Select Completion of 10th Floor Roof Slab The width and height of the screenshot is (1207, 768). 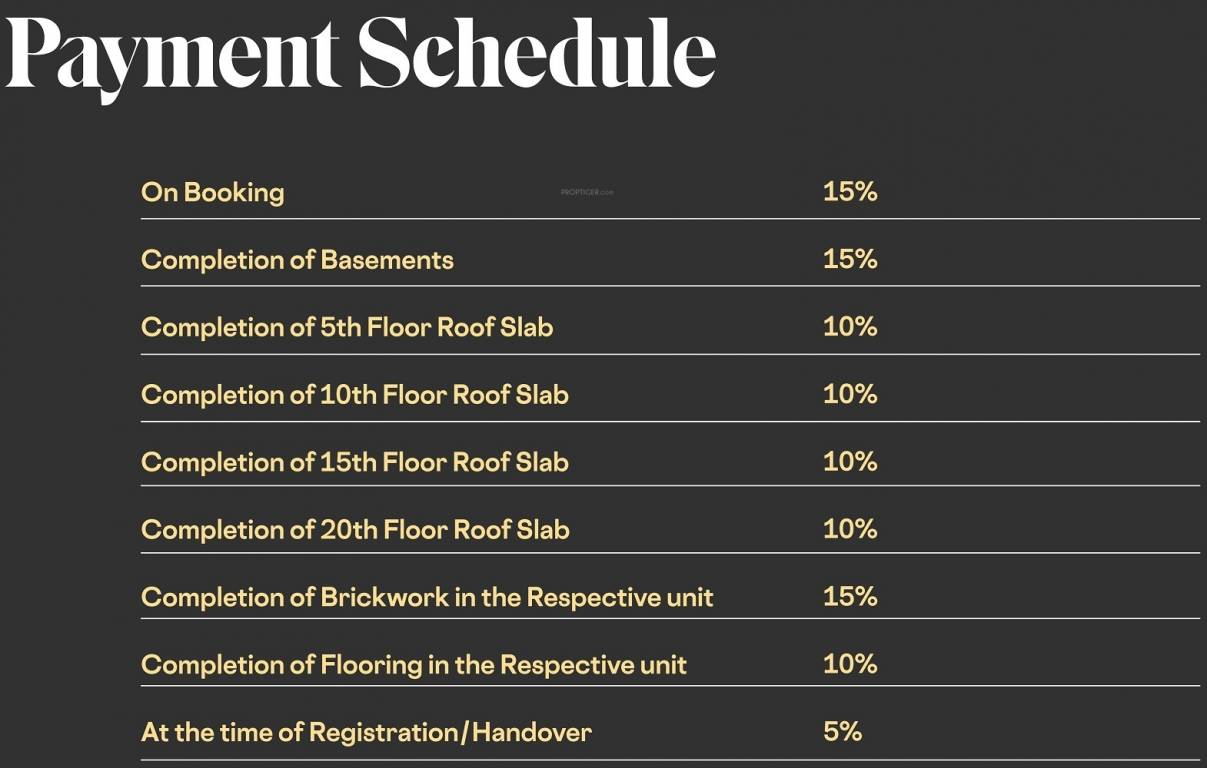[x=354, y=395]
